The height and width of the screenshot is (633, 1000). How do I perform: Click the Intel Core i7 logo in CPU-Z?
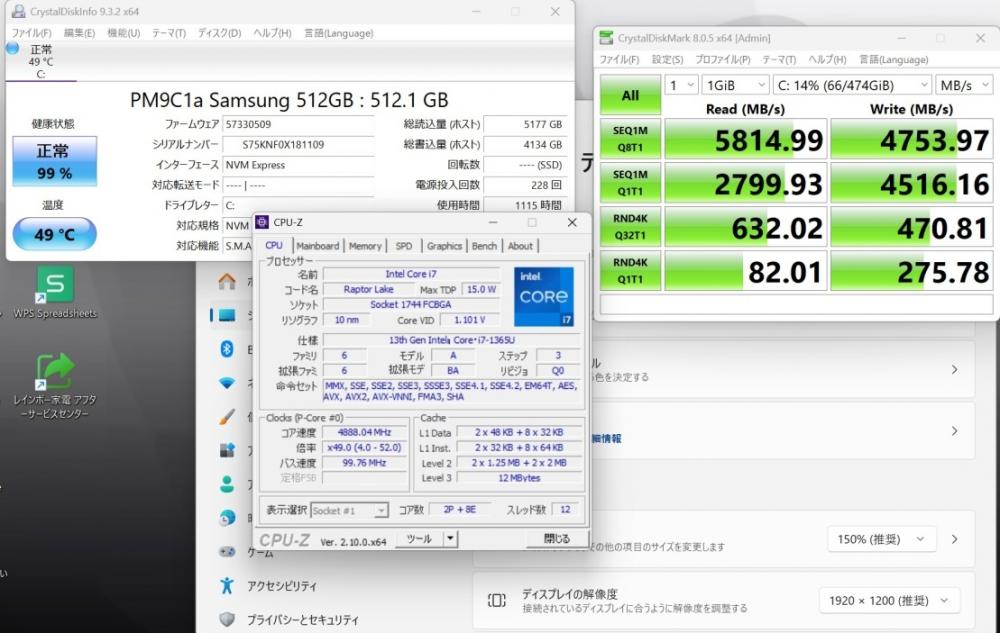point(543,296)
